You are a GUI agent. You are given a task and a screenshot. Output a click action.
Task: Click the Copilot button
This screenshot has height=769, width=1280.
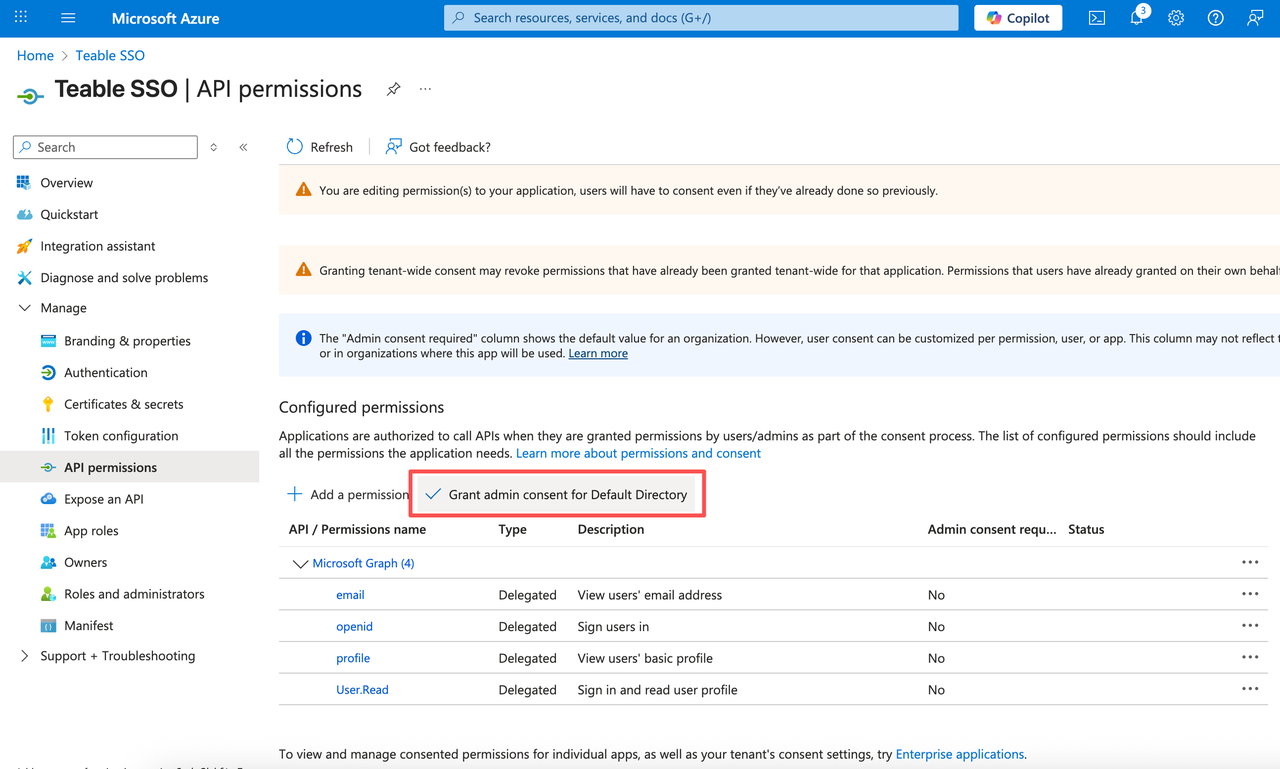point(1018,18)
